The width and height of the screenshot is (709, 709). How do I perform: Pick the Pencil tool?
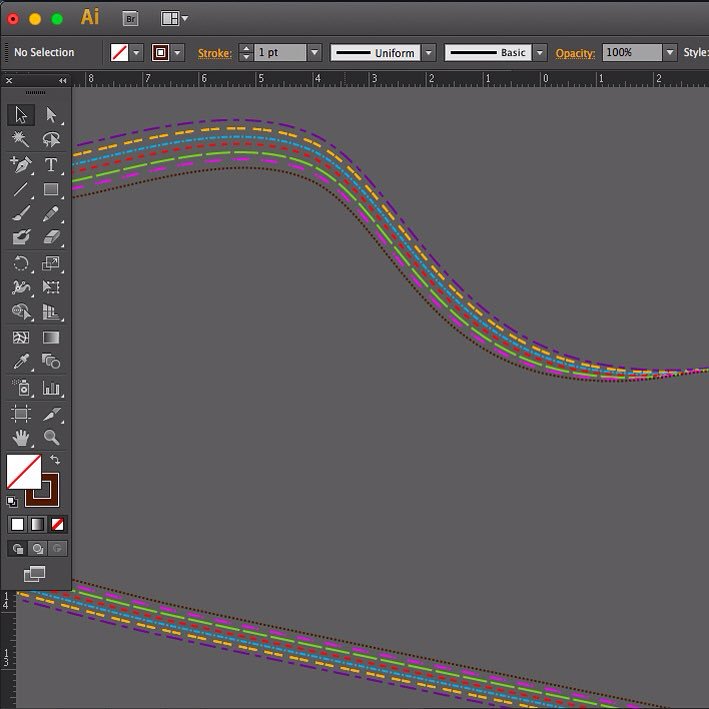(x=51, y=213)
